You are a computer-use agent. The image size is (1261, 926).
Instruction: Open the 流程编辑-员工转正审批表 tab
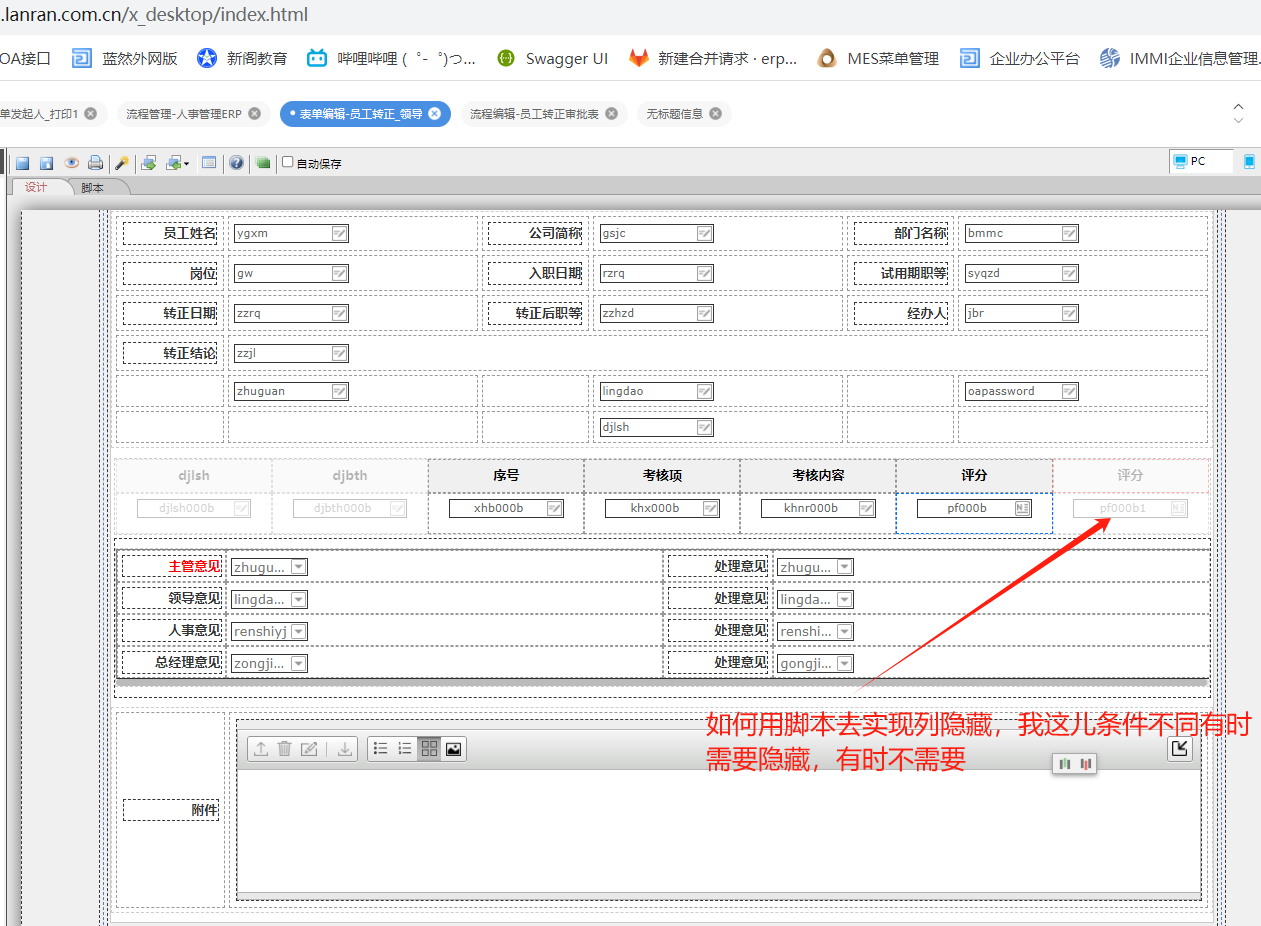coord(534,114)
